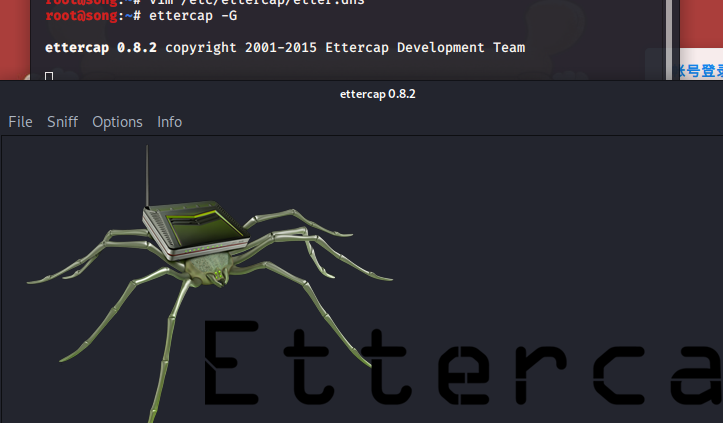Open the Info menu
This screenshot has height=423, width=723.
(170, 122)
